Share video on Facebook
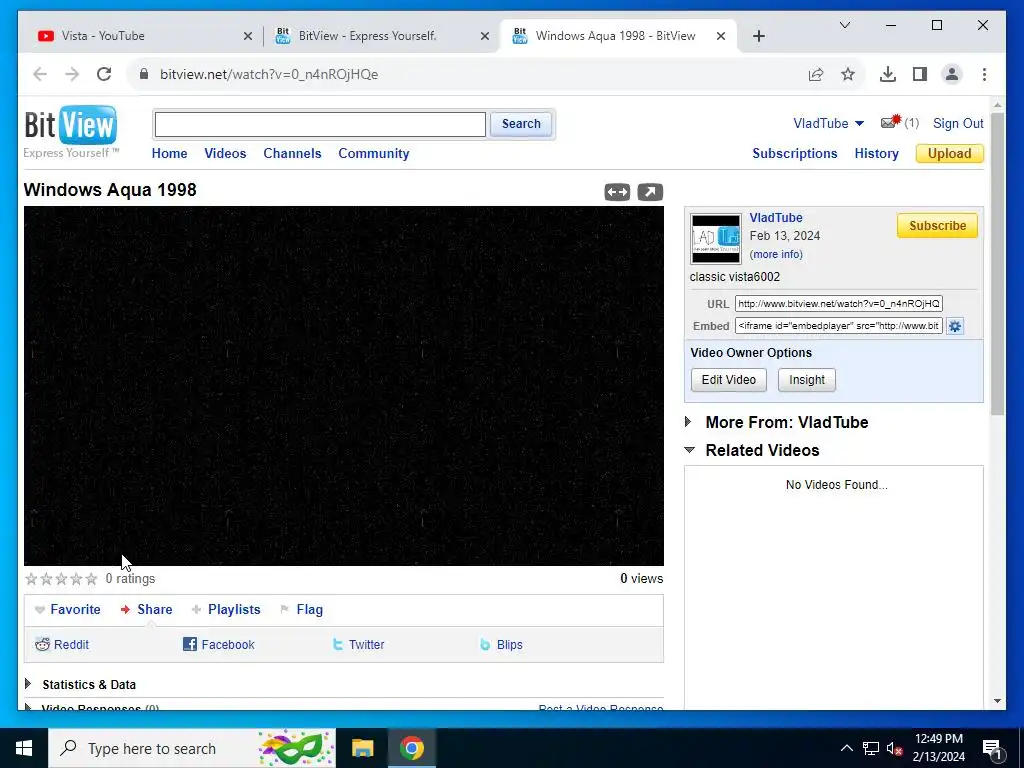Screen dimensions: 1024x768 tap(219, 645)
